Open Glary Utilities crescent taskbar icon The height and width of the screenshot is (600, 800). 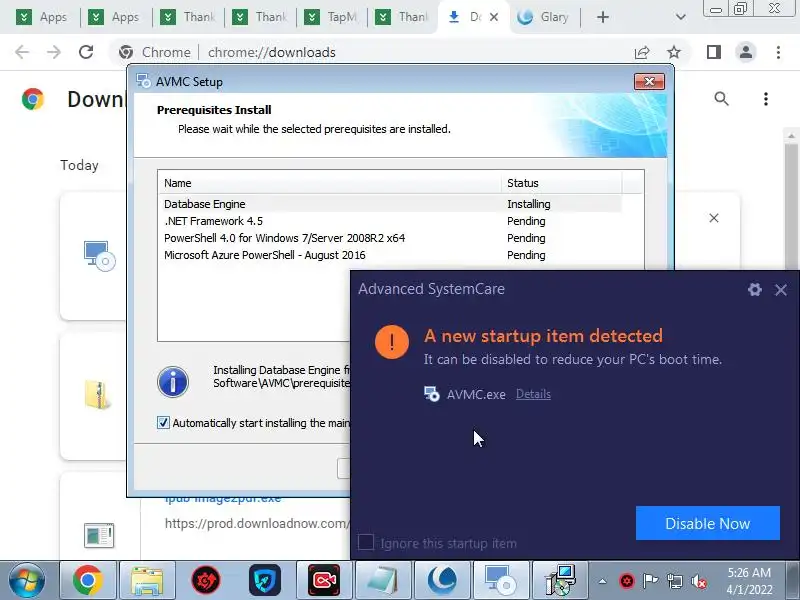point(442,580)
